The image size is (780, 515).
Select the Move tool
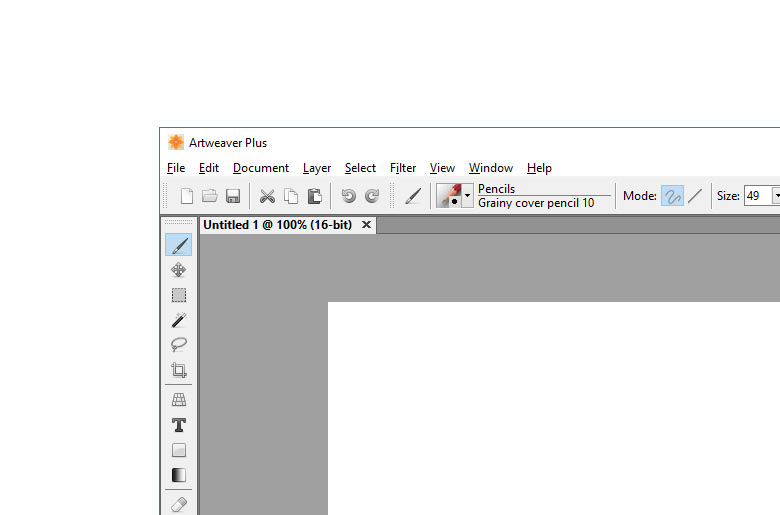coord(179,270)
